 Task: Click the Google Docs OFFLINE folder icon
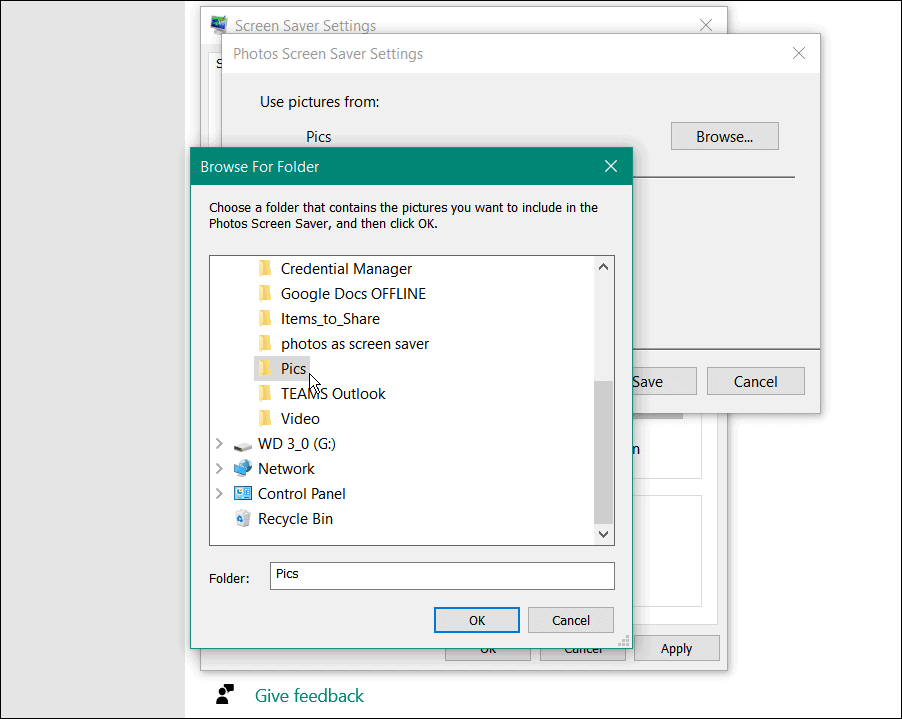tap(265, 293)
